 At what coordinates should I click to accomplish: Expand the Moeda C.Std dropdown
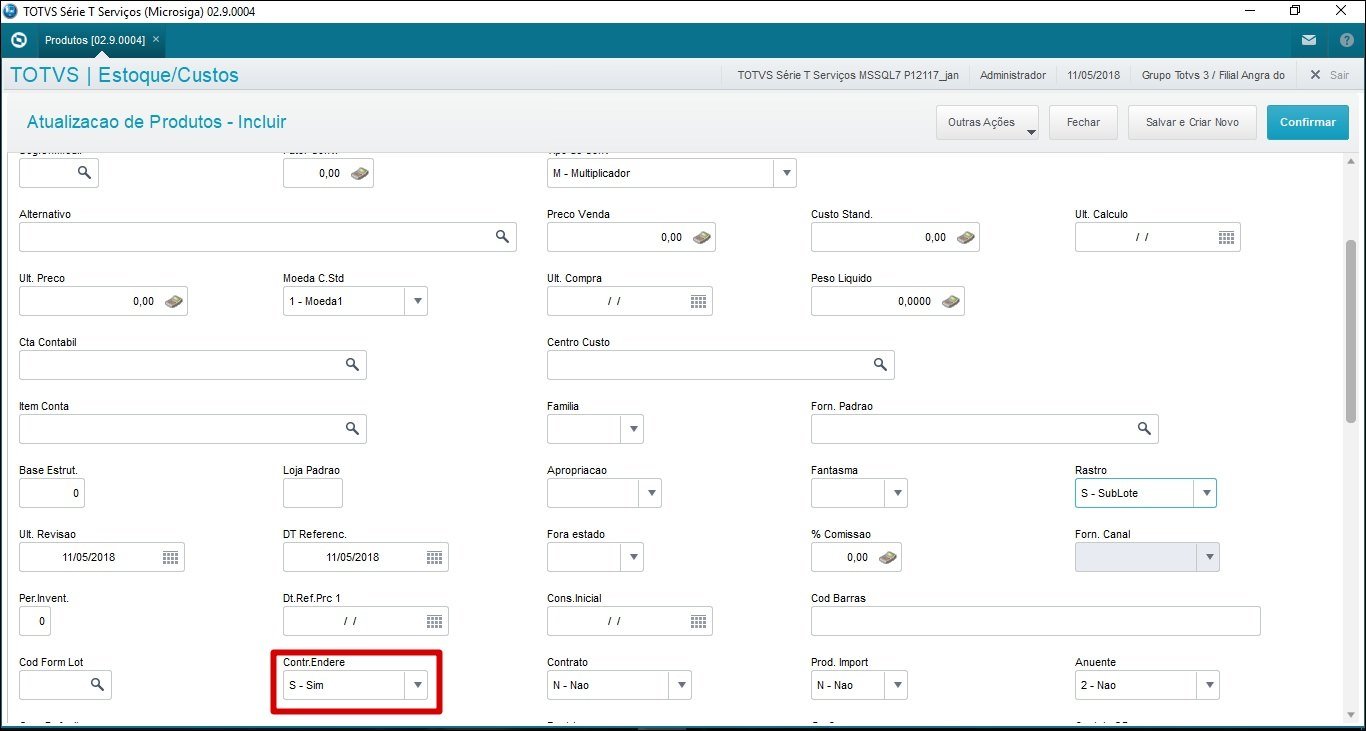416,301
